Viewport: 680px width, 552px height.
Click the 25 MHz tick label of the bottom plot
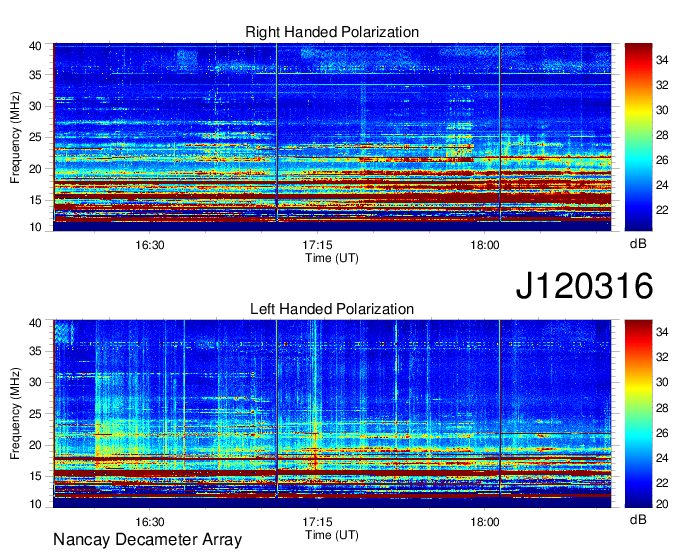[35, 414]
